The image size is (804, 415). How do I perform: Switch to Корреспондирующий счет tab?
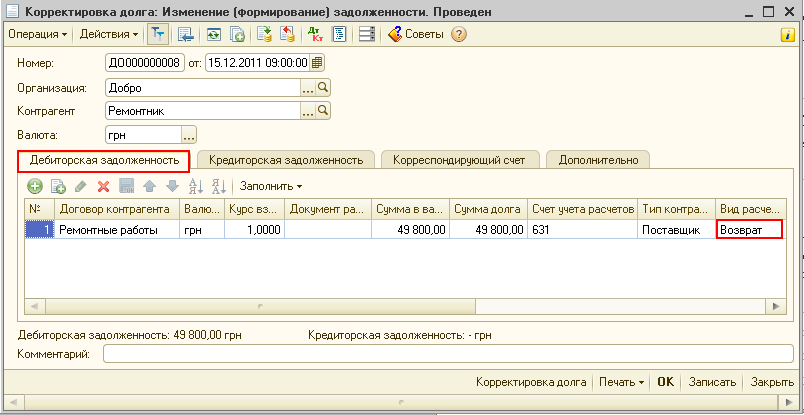pos(459,160)
